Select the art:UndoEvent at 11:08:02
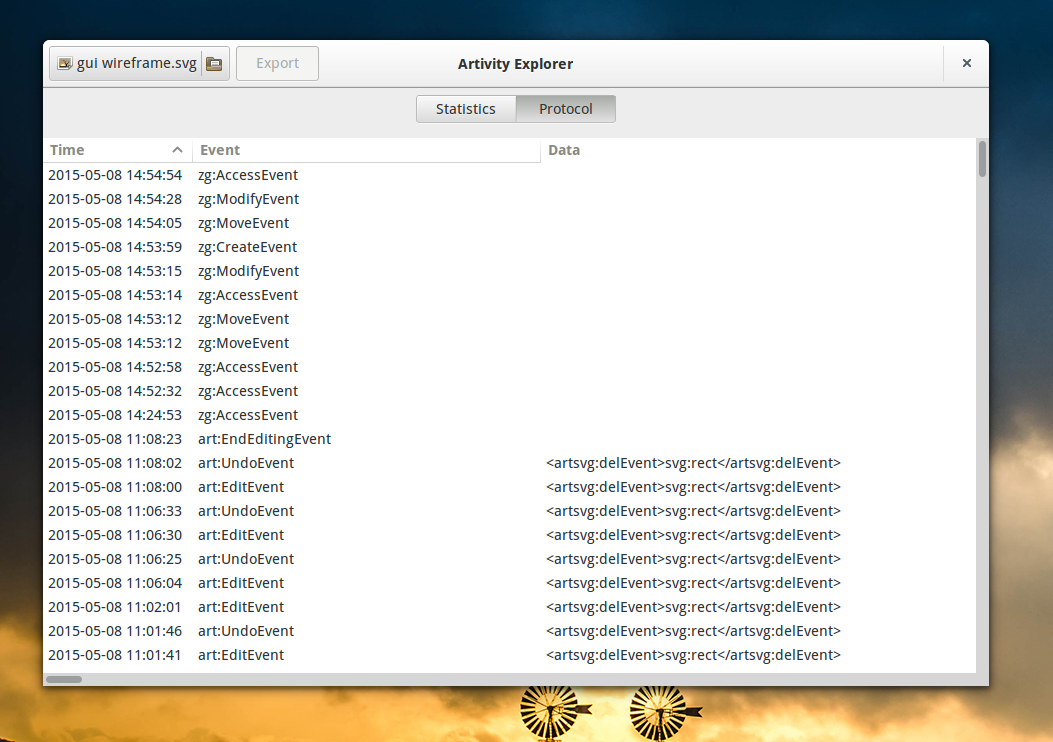1053x742 pixels. tap(246, 463)
